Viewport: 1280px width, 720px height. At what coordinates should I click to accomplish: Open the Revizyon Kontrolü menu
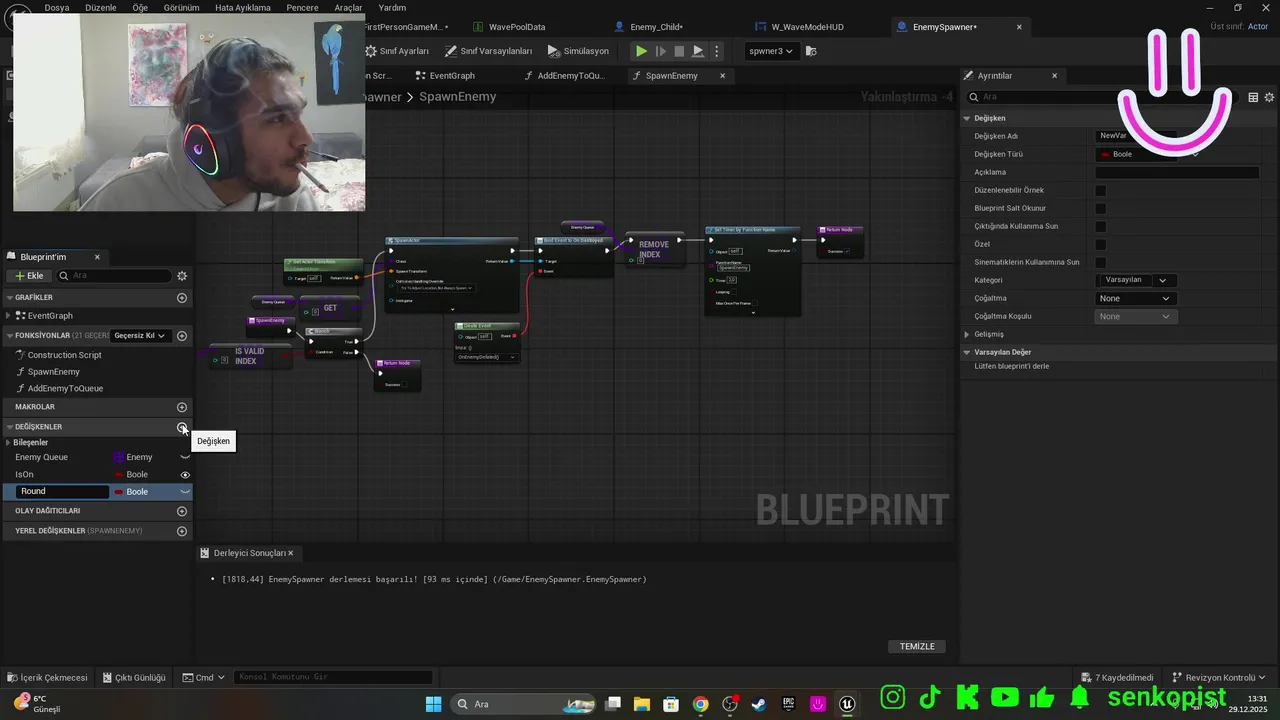[1219, 677]
